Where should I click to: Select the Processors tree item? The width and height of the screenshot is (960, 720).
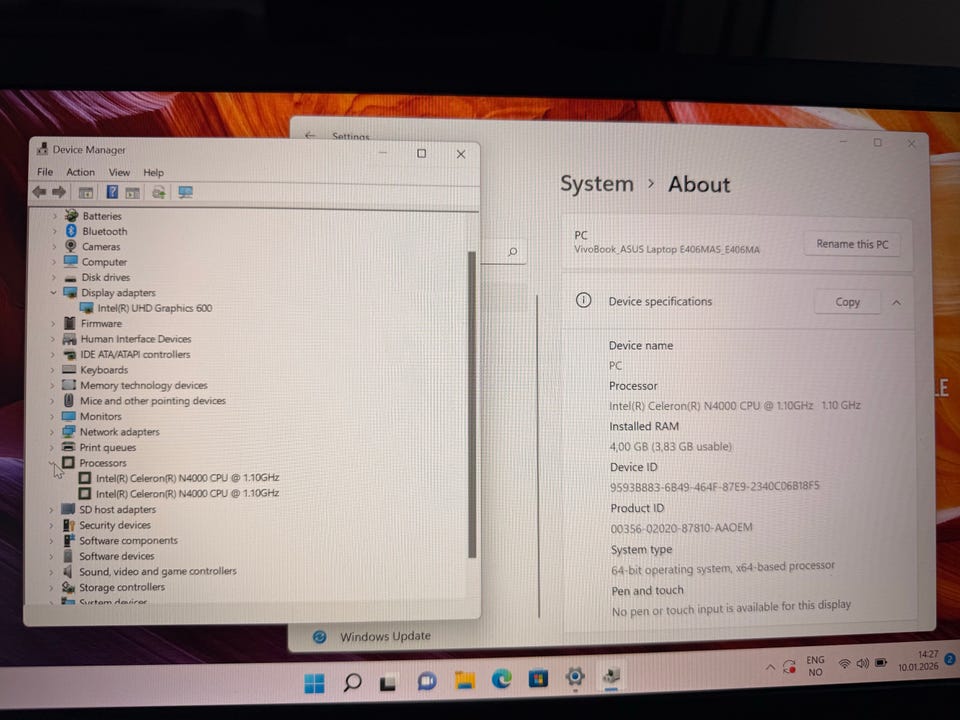(x=103, y=463)
